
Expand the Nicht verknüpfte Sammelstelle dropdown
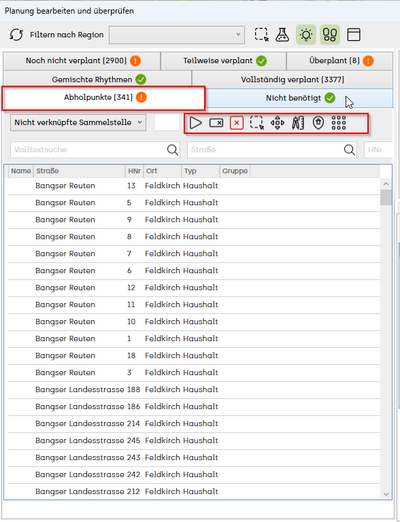(x=78, y=123)
